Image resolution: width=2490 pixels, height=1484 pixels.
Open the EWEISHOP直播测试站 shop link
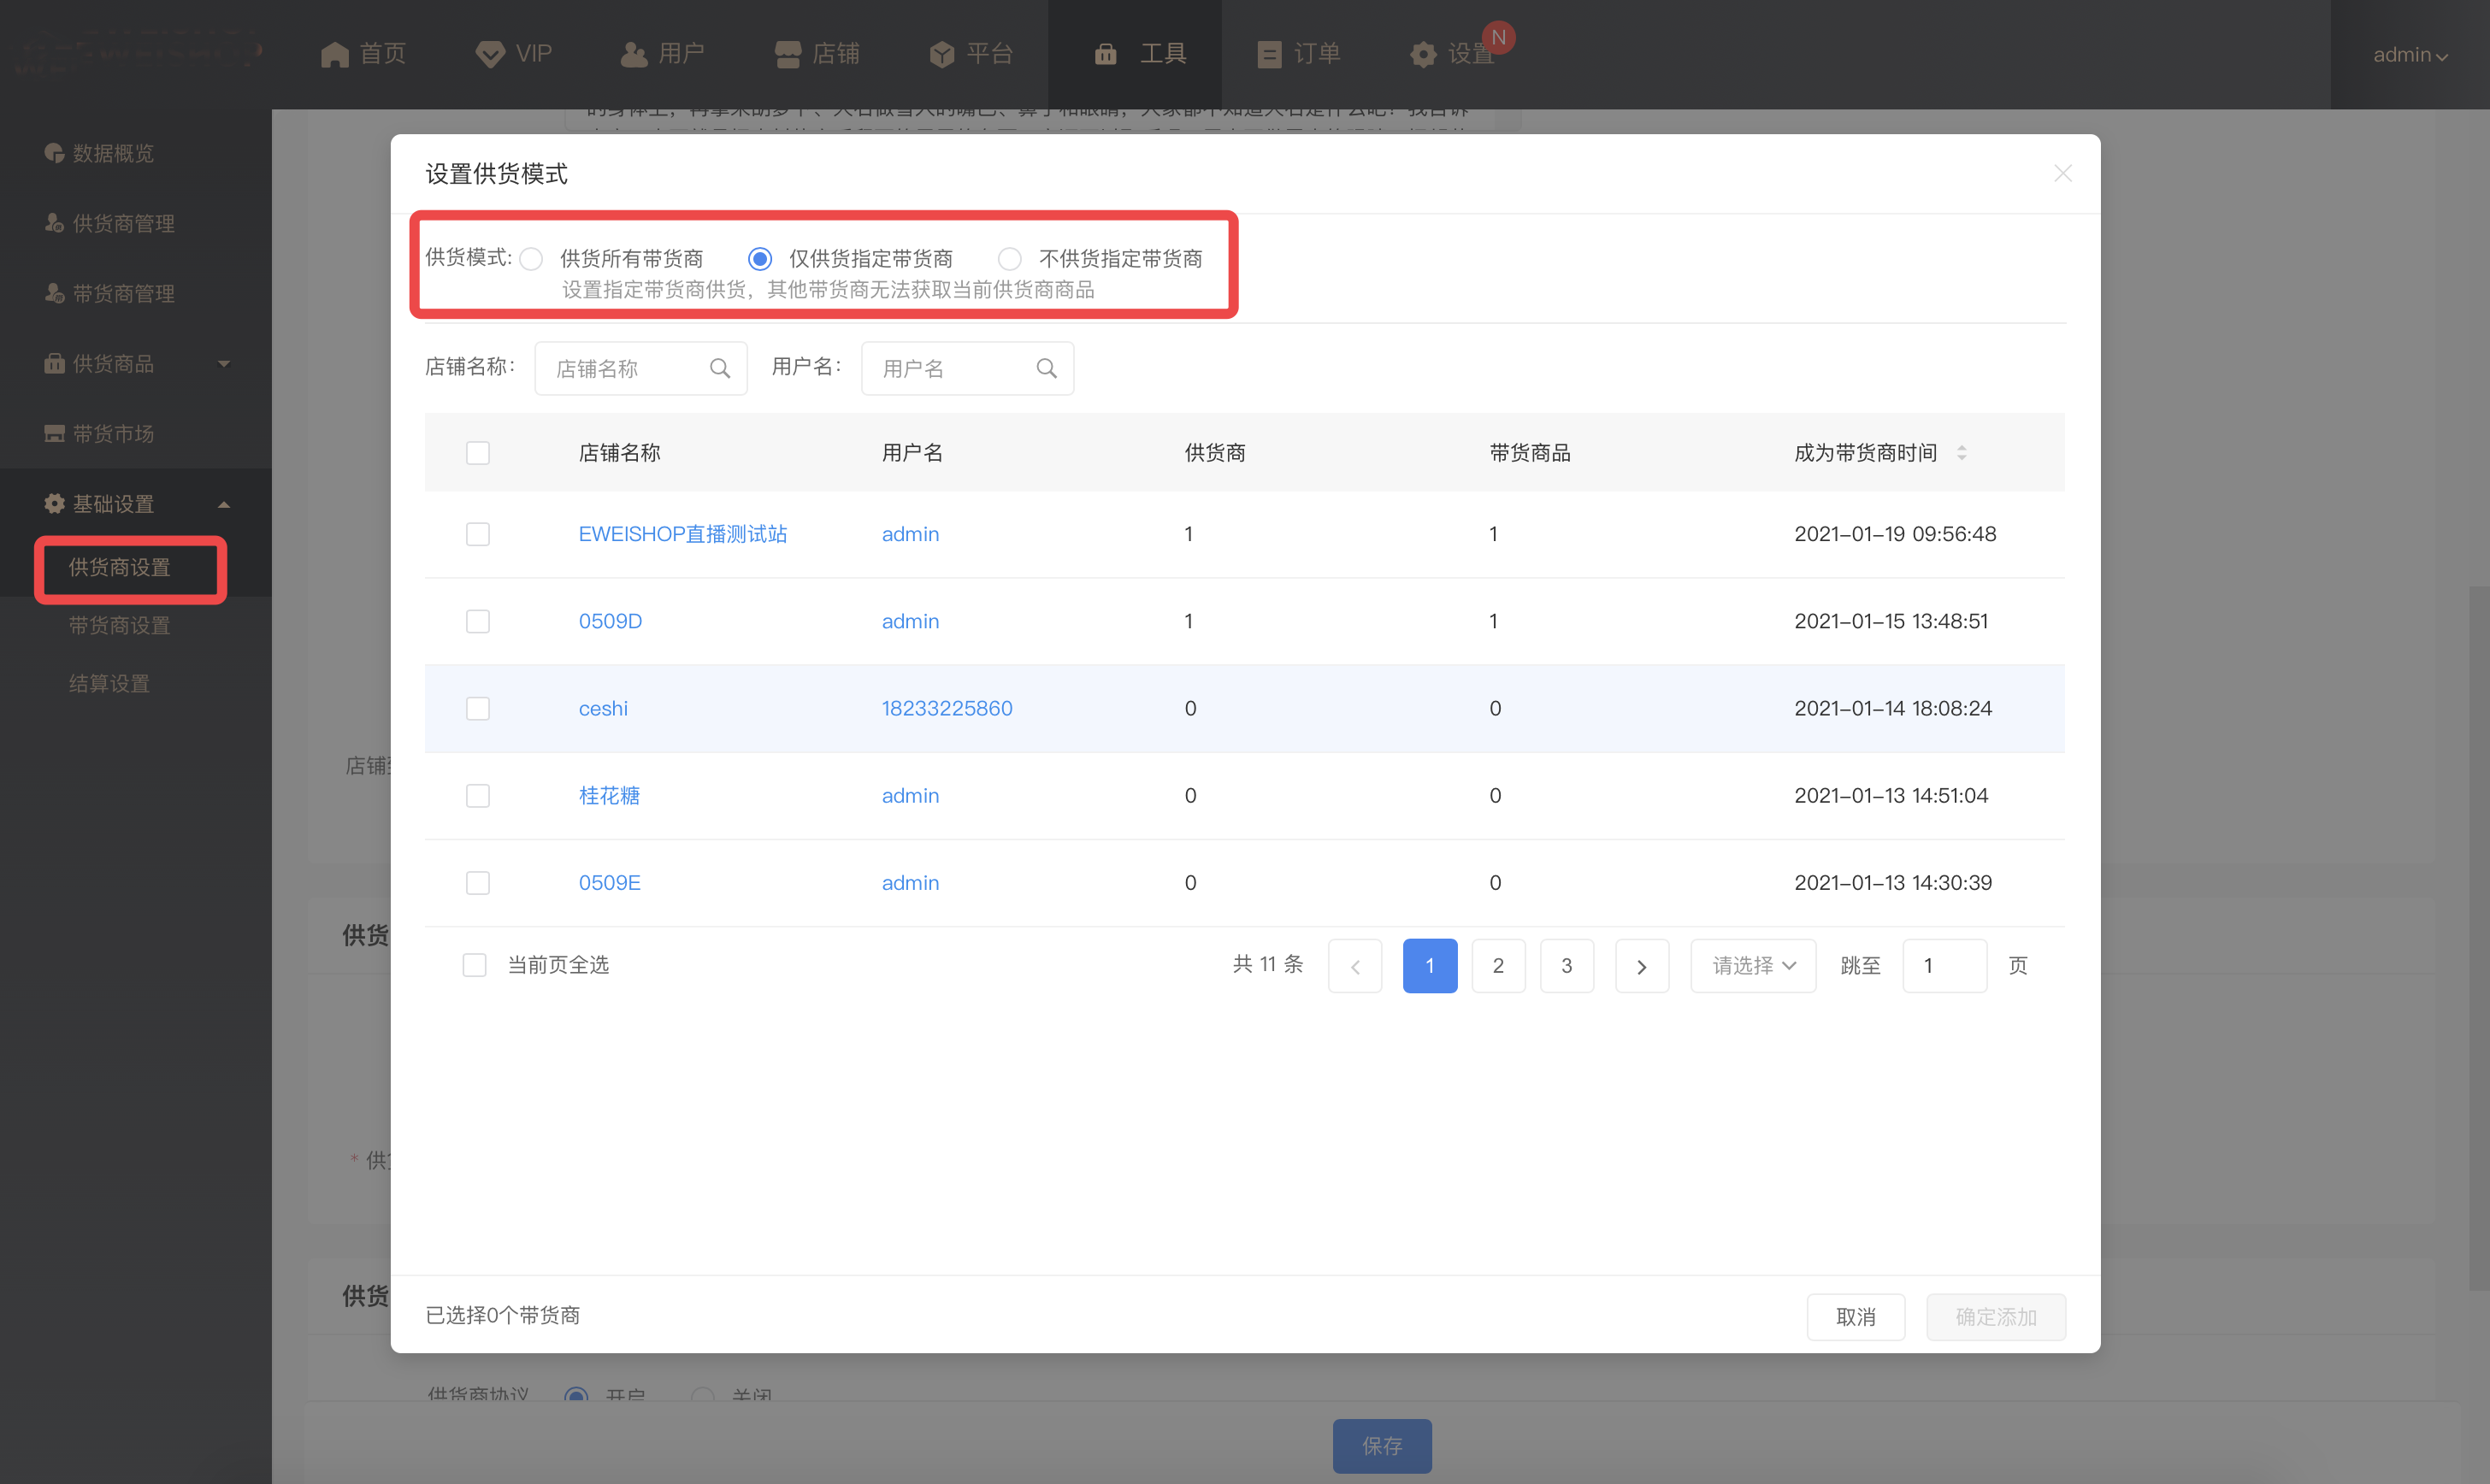click(x=682, y=534)
